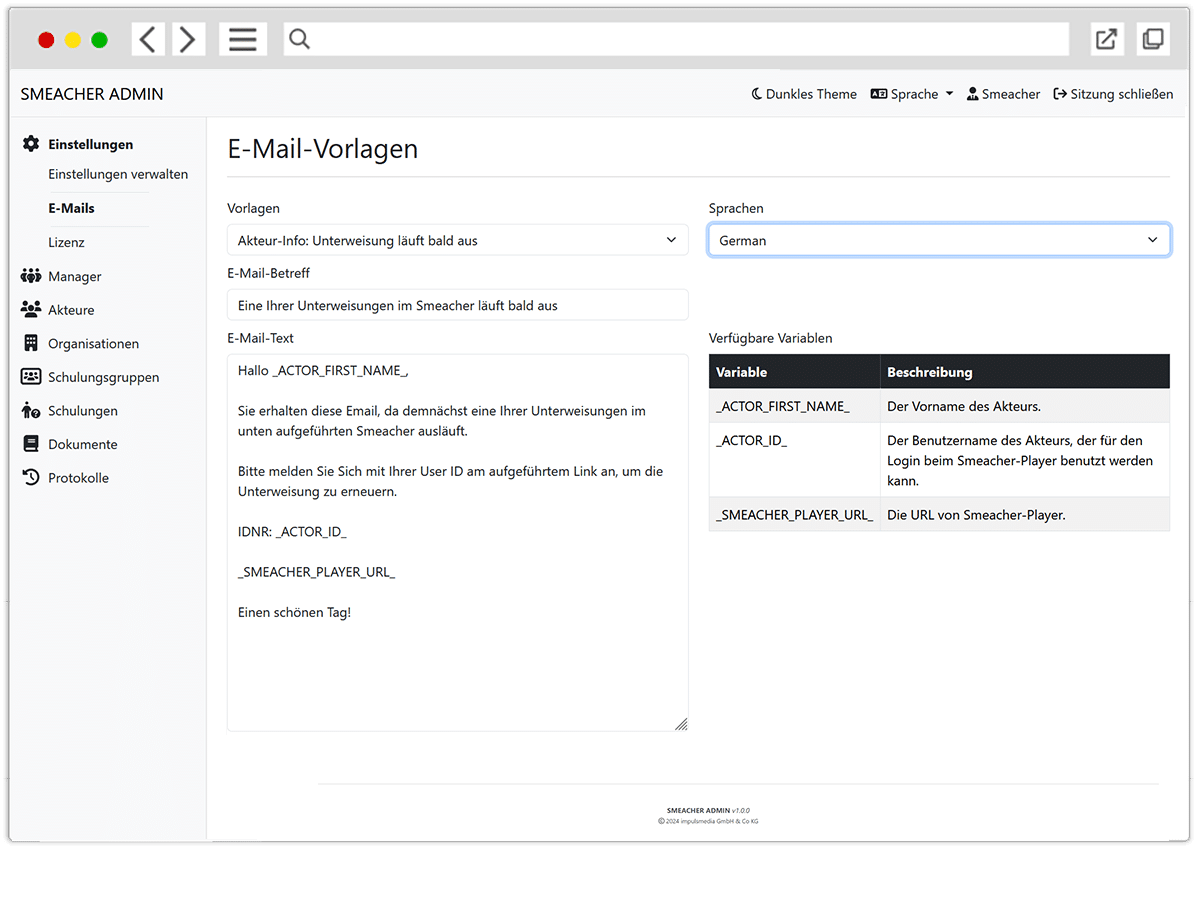Open the Sprachen language dropdown
1200x900 pixels.
pyautogui.click(x=939, y=240)
